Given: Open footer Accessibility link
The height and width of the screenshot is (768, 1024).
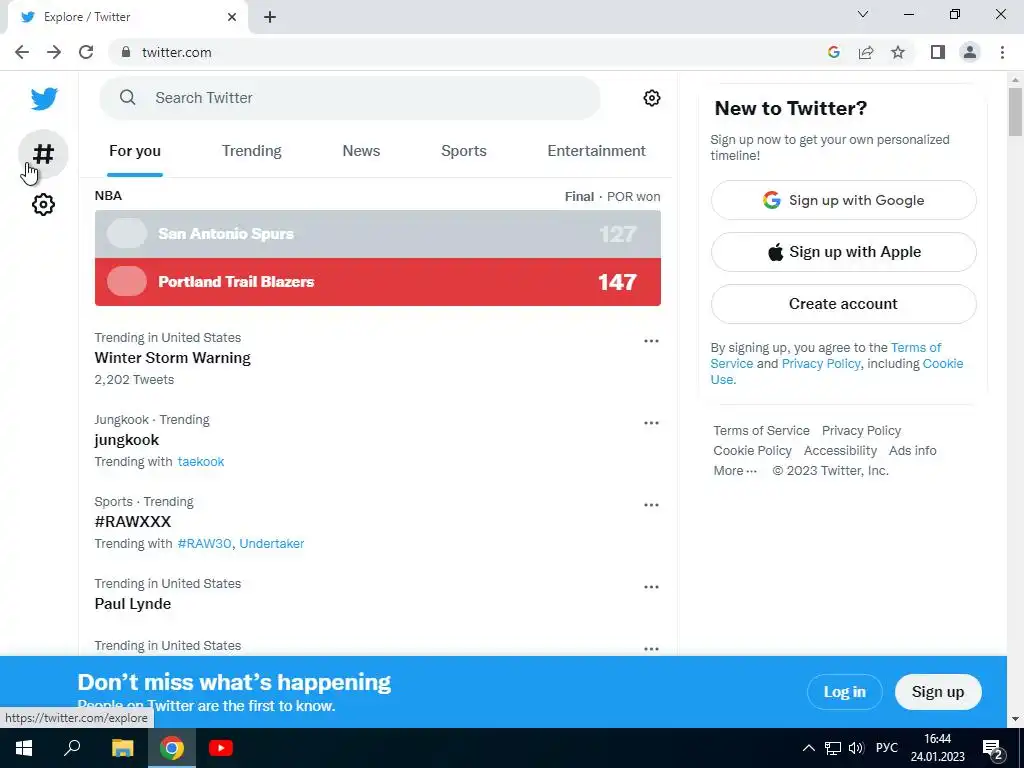Looking at the screenshot, I should click(840, 451).
